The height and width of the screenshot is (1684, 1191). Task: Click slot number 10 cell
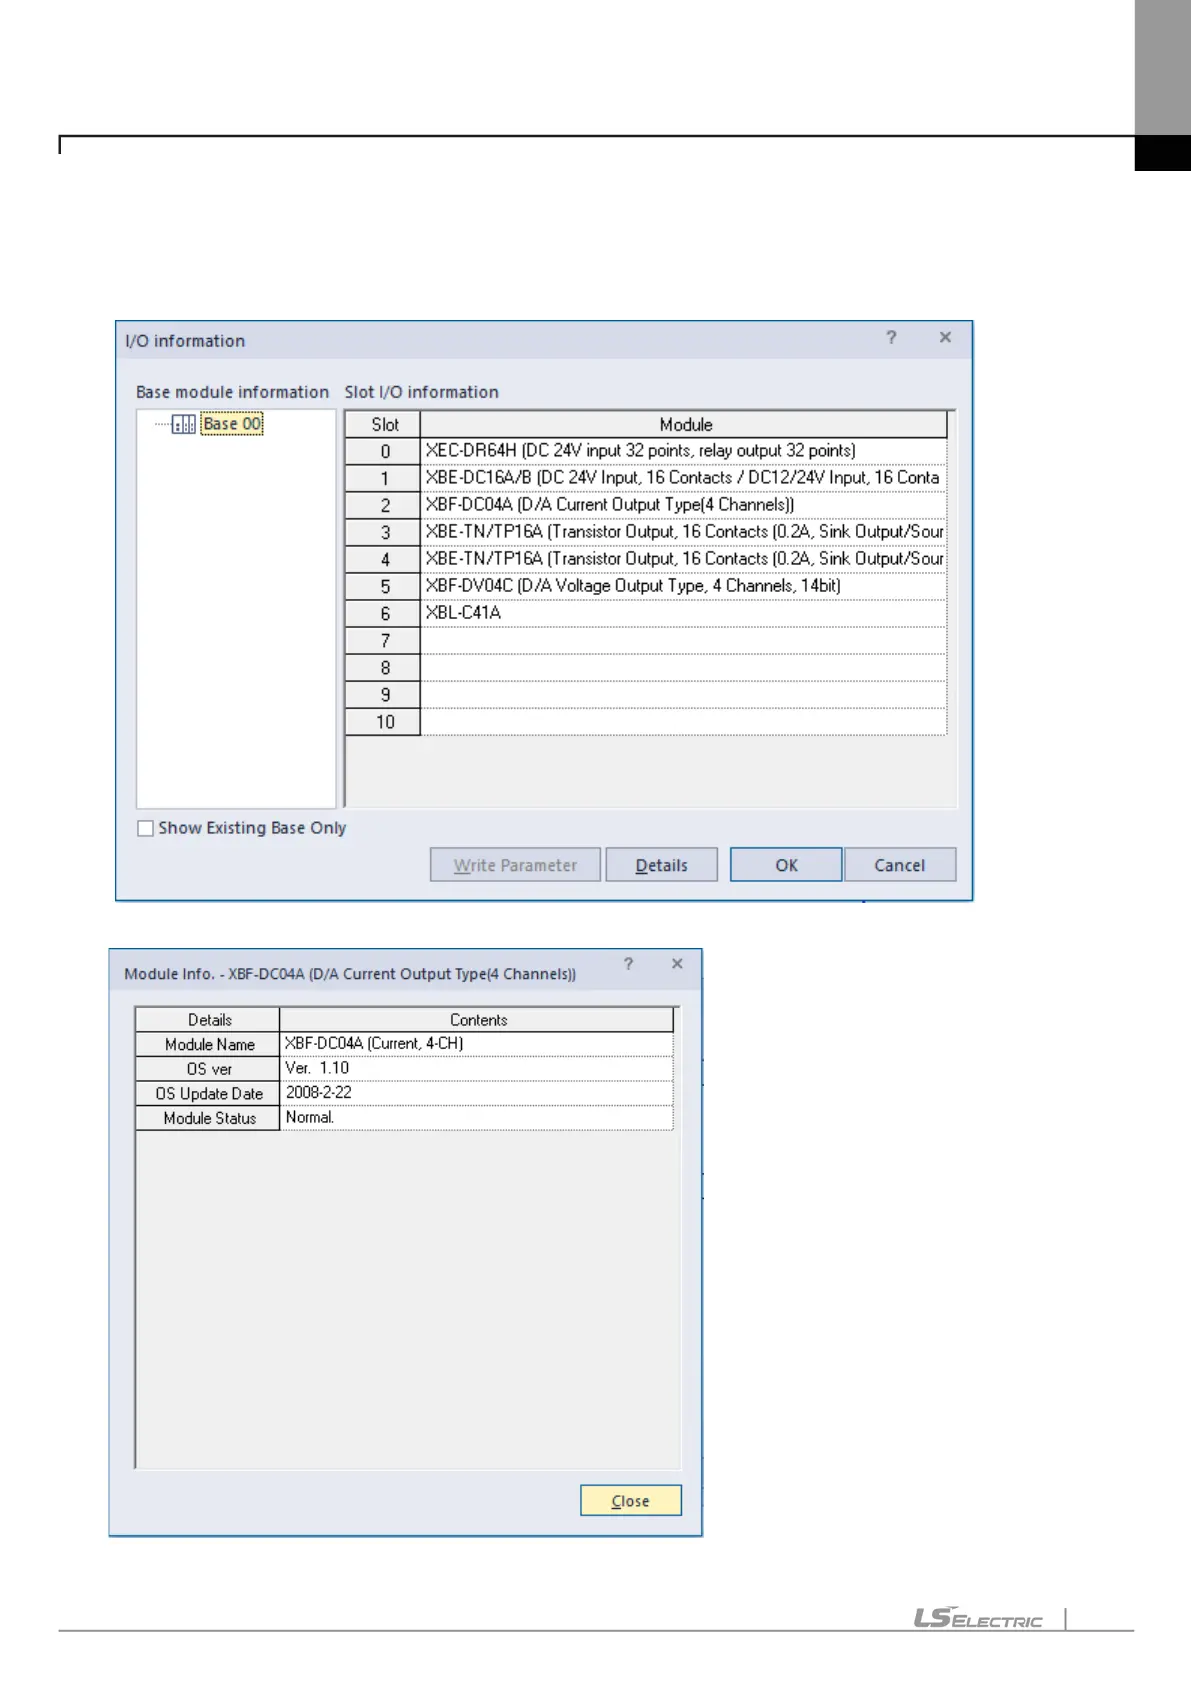pyautogui.click(x=384, y=722)
